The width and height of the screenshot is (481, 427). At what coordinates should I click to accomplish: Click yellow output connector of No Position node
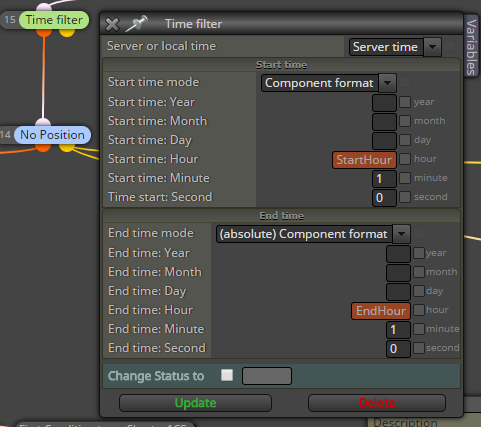(x=67, y=148)
